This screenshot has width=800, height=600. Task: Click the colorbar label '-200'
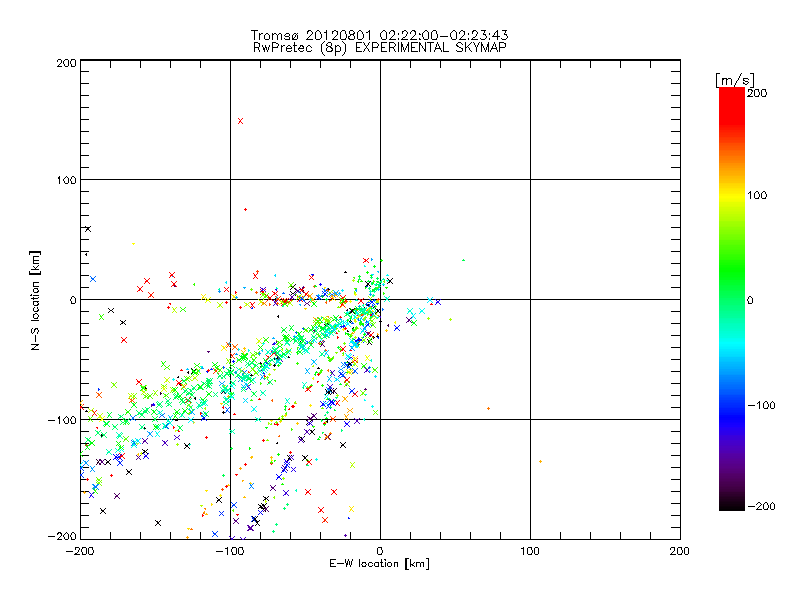click(x=761, y=506)
